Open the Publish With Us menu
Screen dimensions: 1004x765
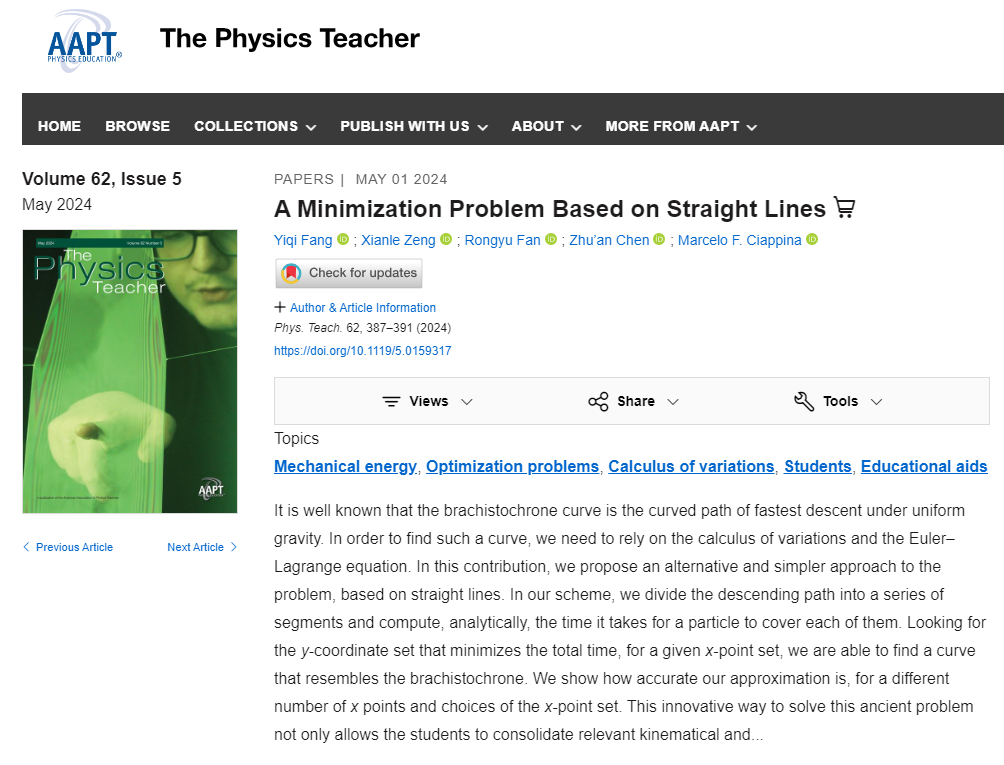pos(413,126)
